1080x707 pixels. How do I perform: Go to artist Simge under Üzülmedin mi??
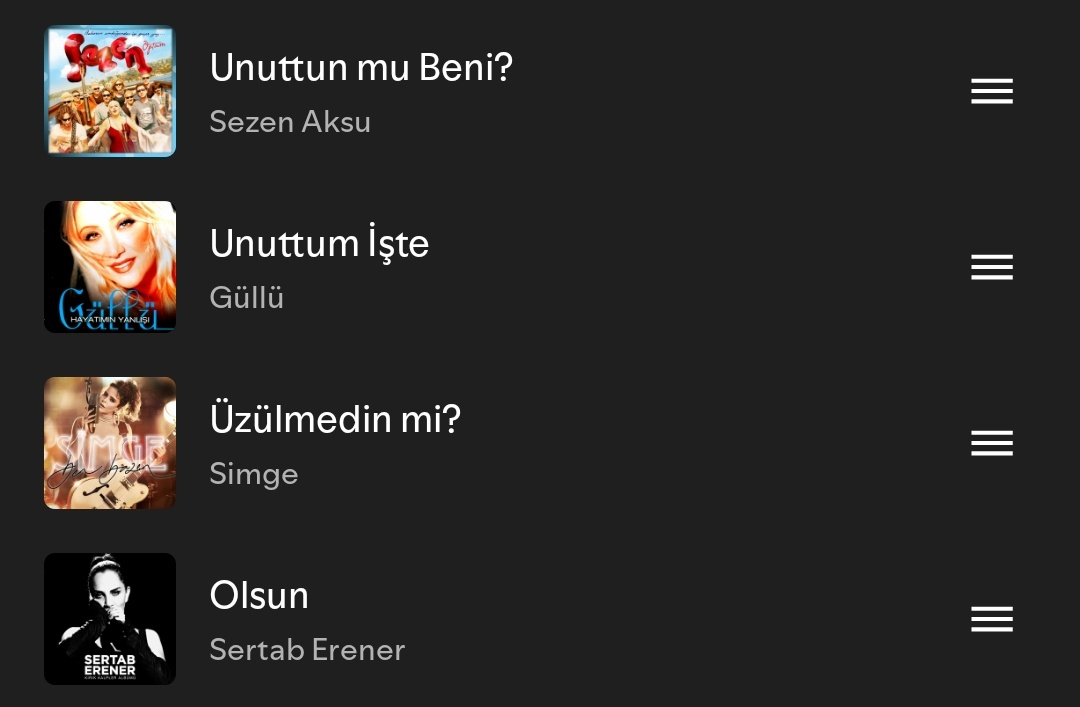pyautogui.click(x=254, y=474)
